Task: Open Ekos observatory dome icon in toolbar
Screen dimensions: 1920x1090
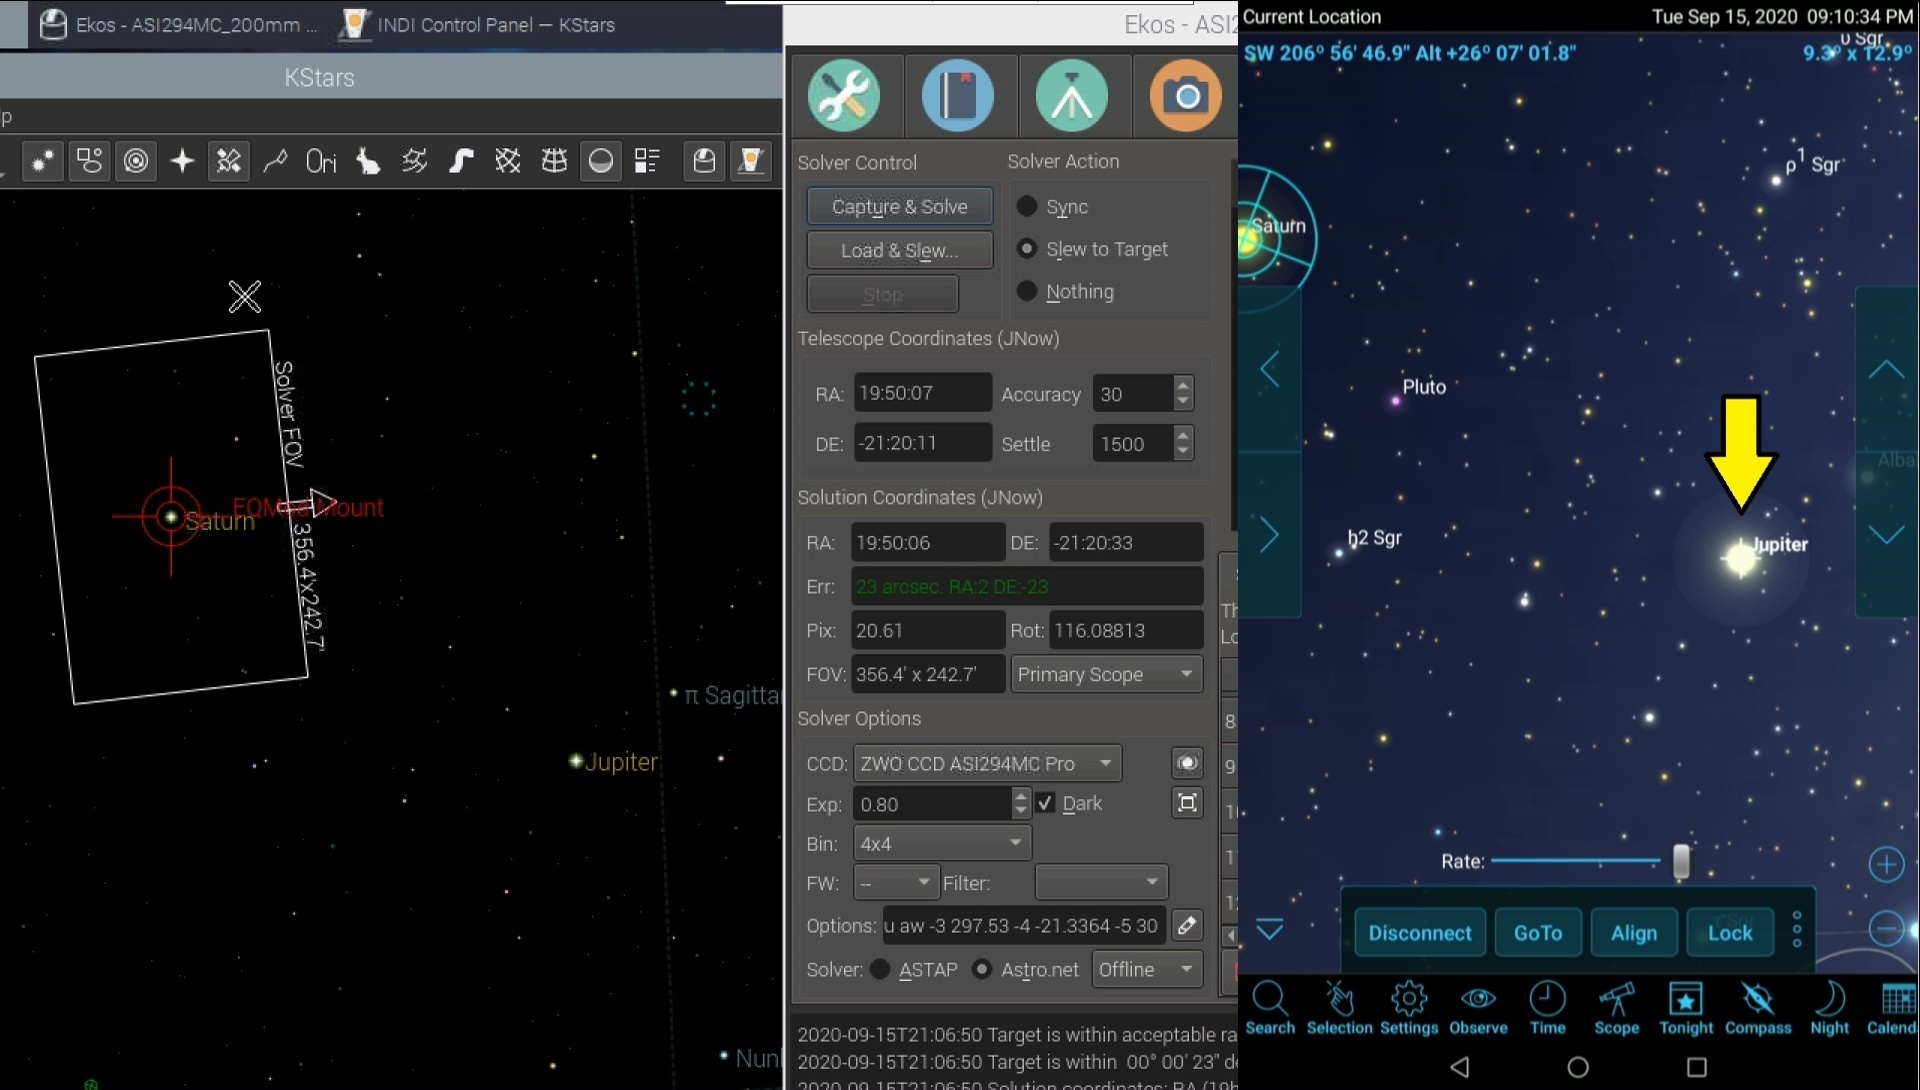Action: pos(704,161)
